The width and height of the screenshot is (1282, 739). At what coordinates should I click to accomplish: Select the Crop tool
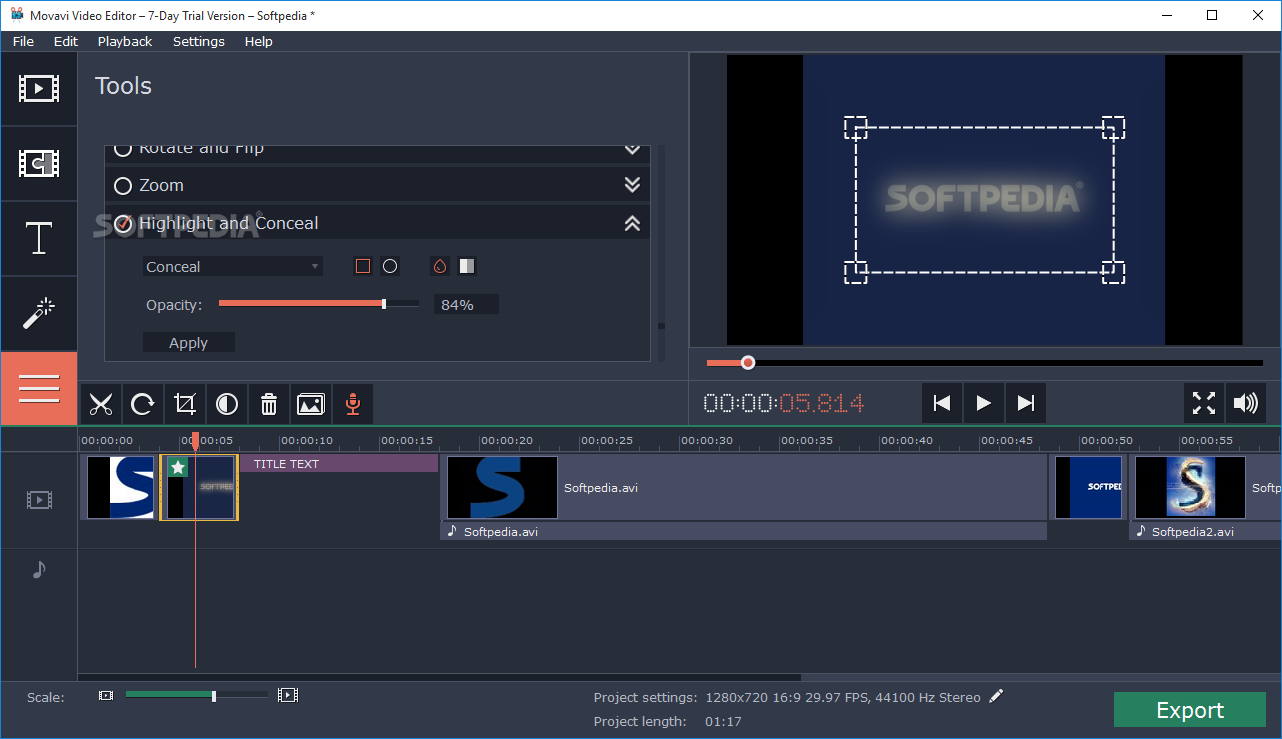185,404
